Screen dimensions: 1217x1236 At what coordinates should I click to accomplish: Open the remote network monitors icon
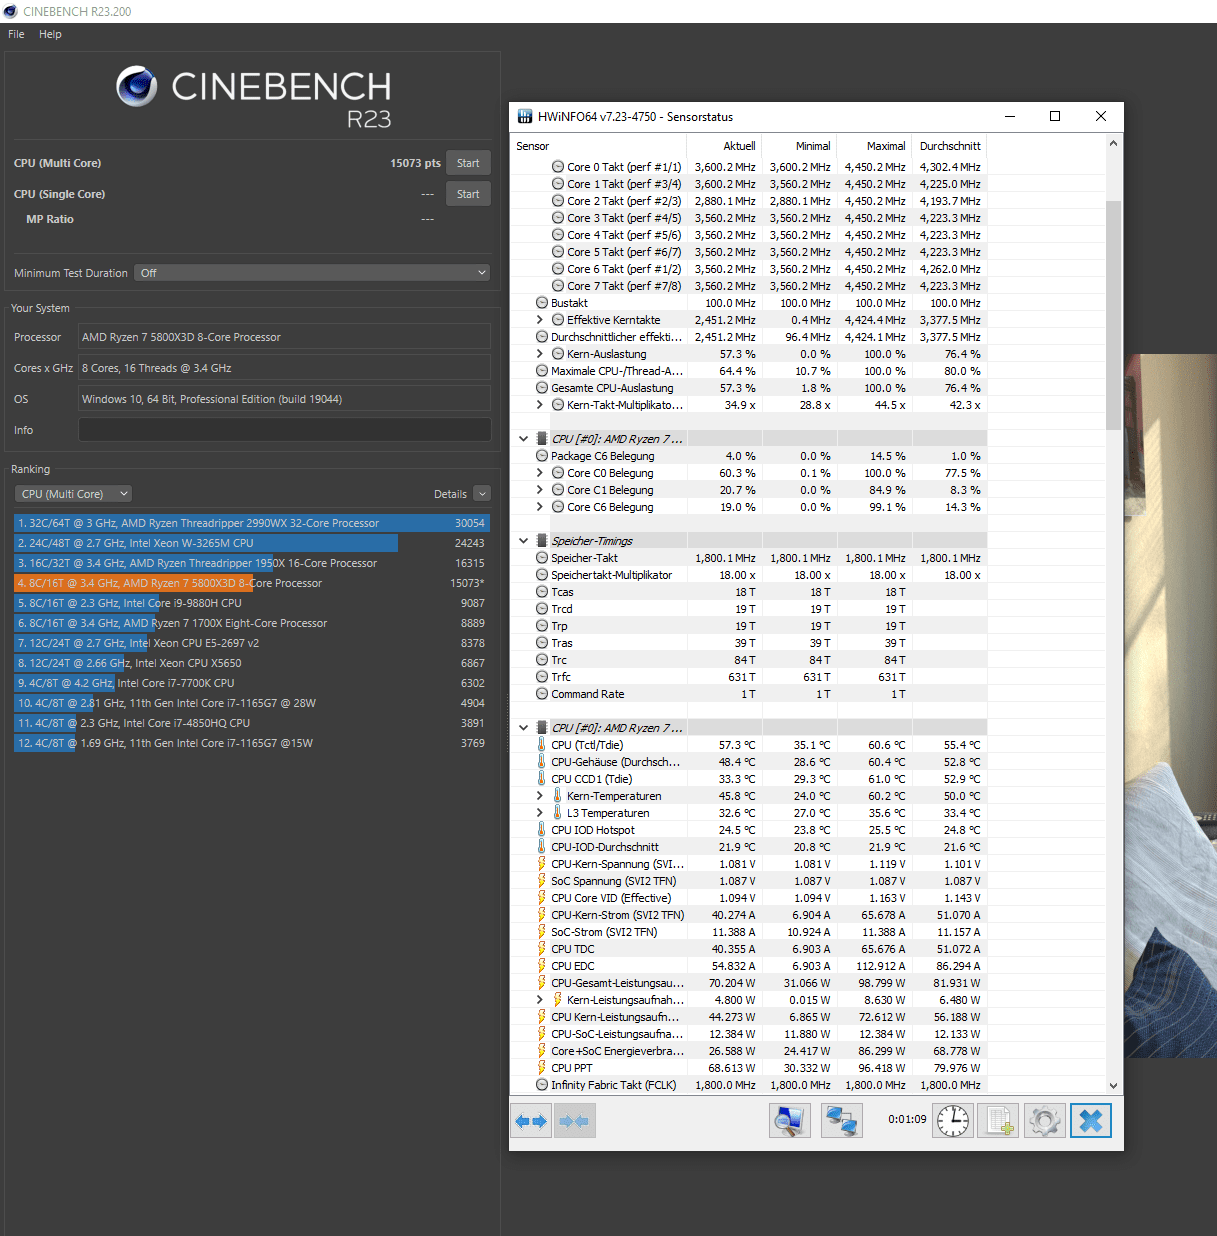click(x=842, y=1121)
